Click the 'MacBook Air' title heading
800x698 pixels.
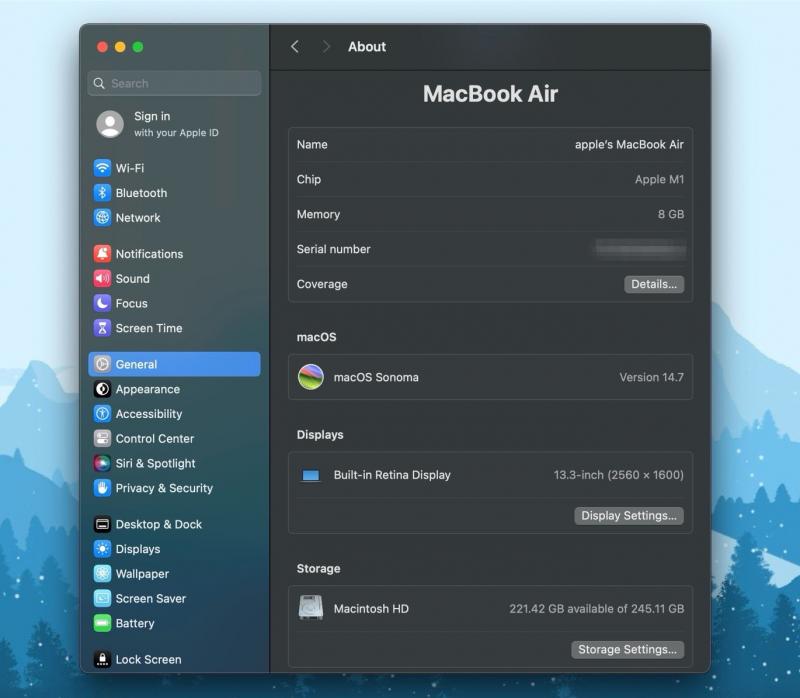pyautogui.click(x=490, y=94)
